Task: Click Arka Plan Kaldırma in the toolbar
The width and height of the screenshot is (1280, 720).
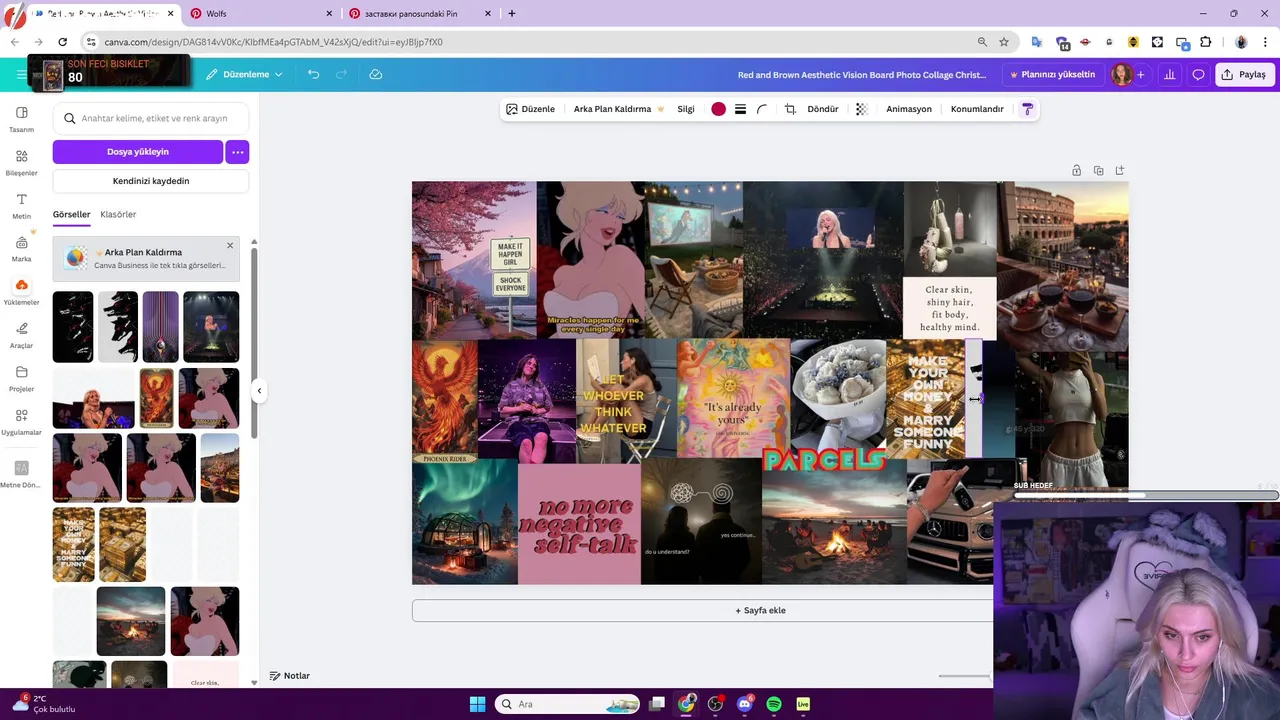Action: click(x=618, y=109)
